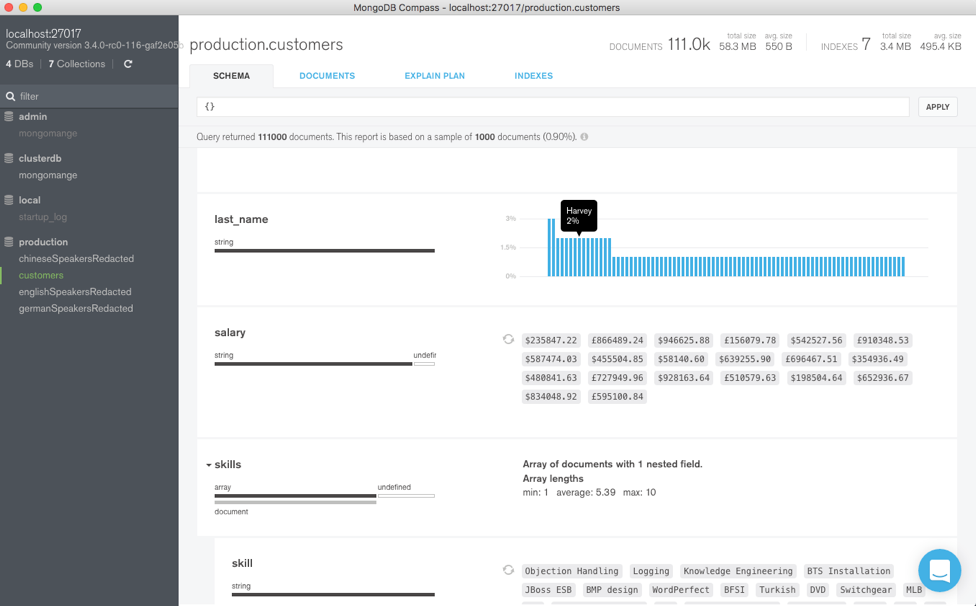This screenshot has width=976, height=606.
Task: Click the production.customers namespace title
Action: (x=266, y=45)
